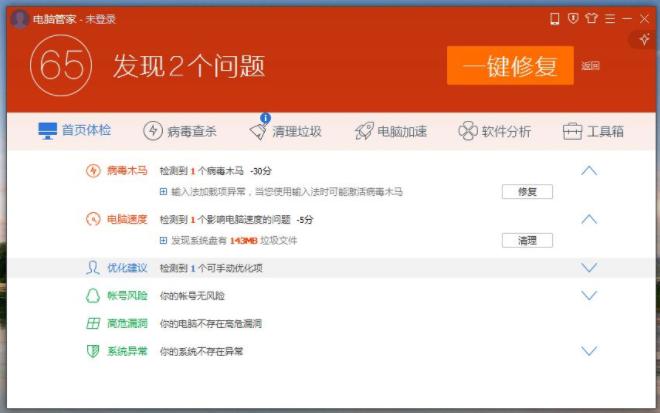Click 高危漏洞 category label
This screenshot has width=660, height=413.
pos(127,323)
